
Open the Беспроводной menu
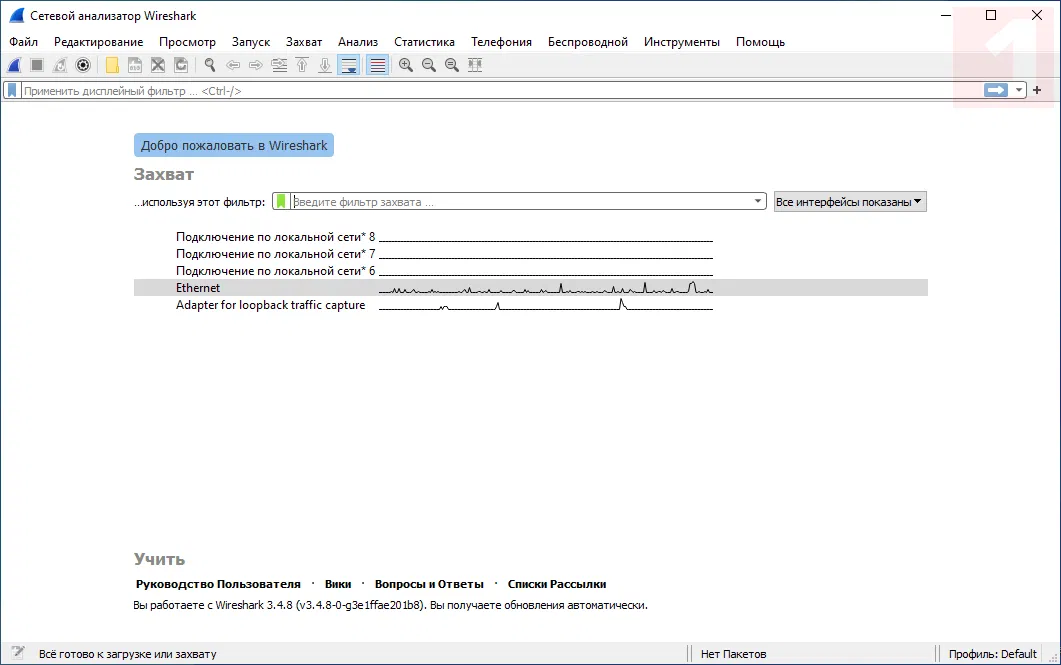coord(588,42)
